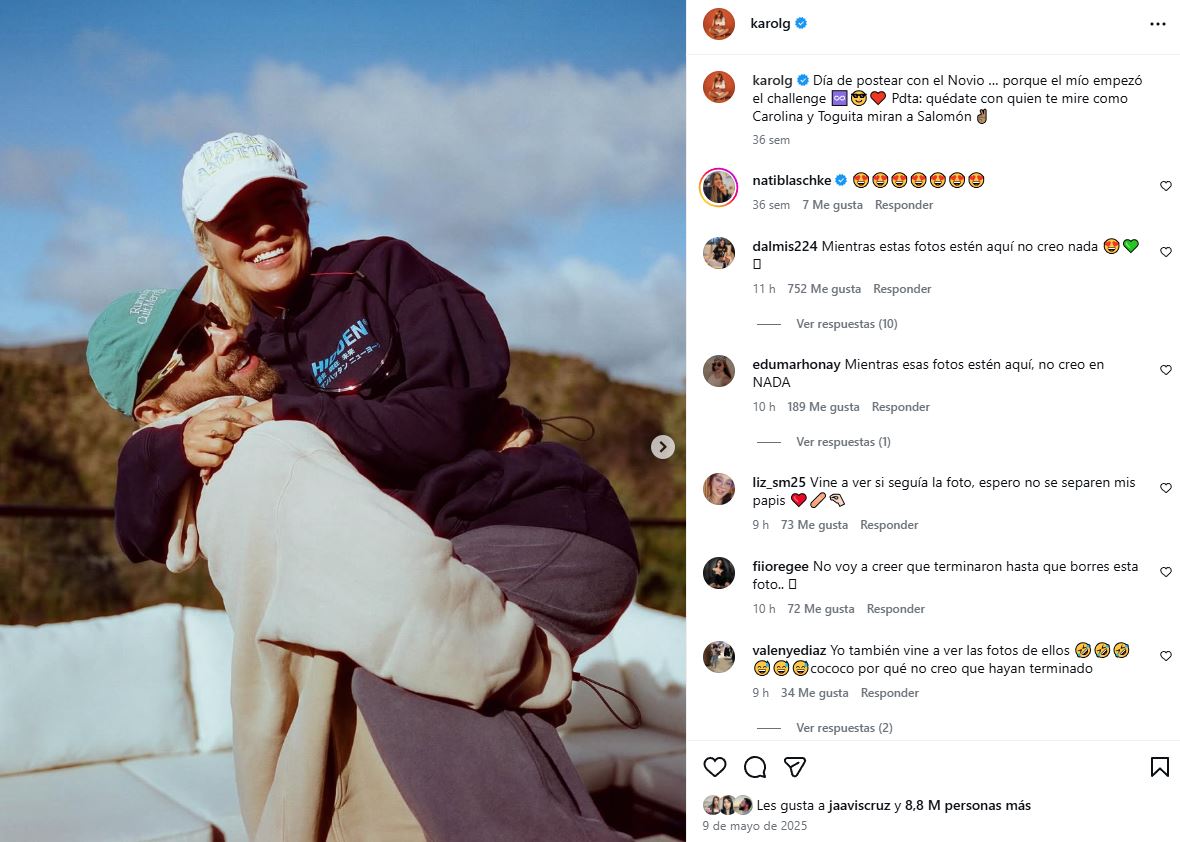Open the comment bubble icon

[x=755, y=767]
